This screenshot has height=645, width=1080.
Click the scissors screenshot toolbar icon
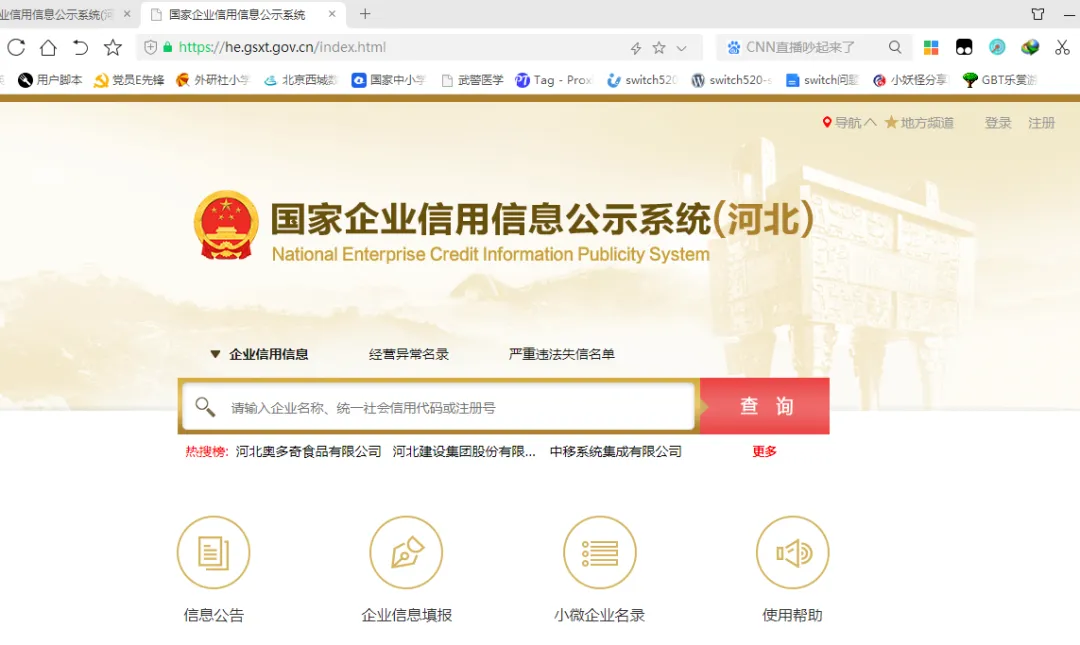pos(1063,46)
